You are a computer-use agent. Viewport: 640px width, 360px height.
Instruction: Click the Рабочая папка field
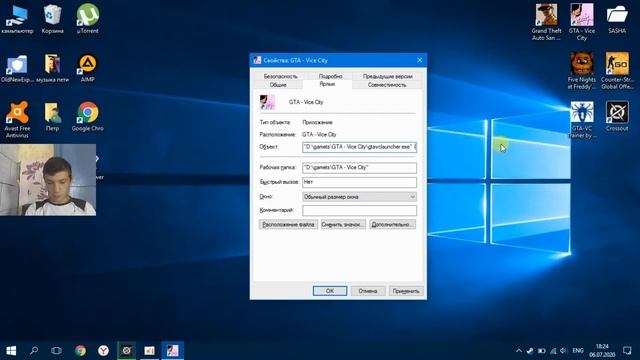point(359,168)
